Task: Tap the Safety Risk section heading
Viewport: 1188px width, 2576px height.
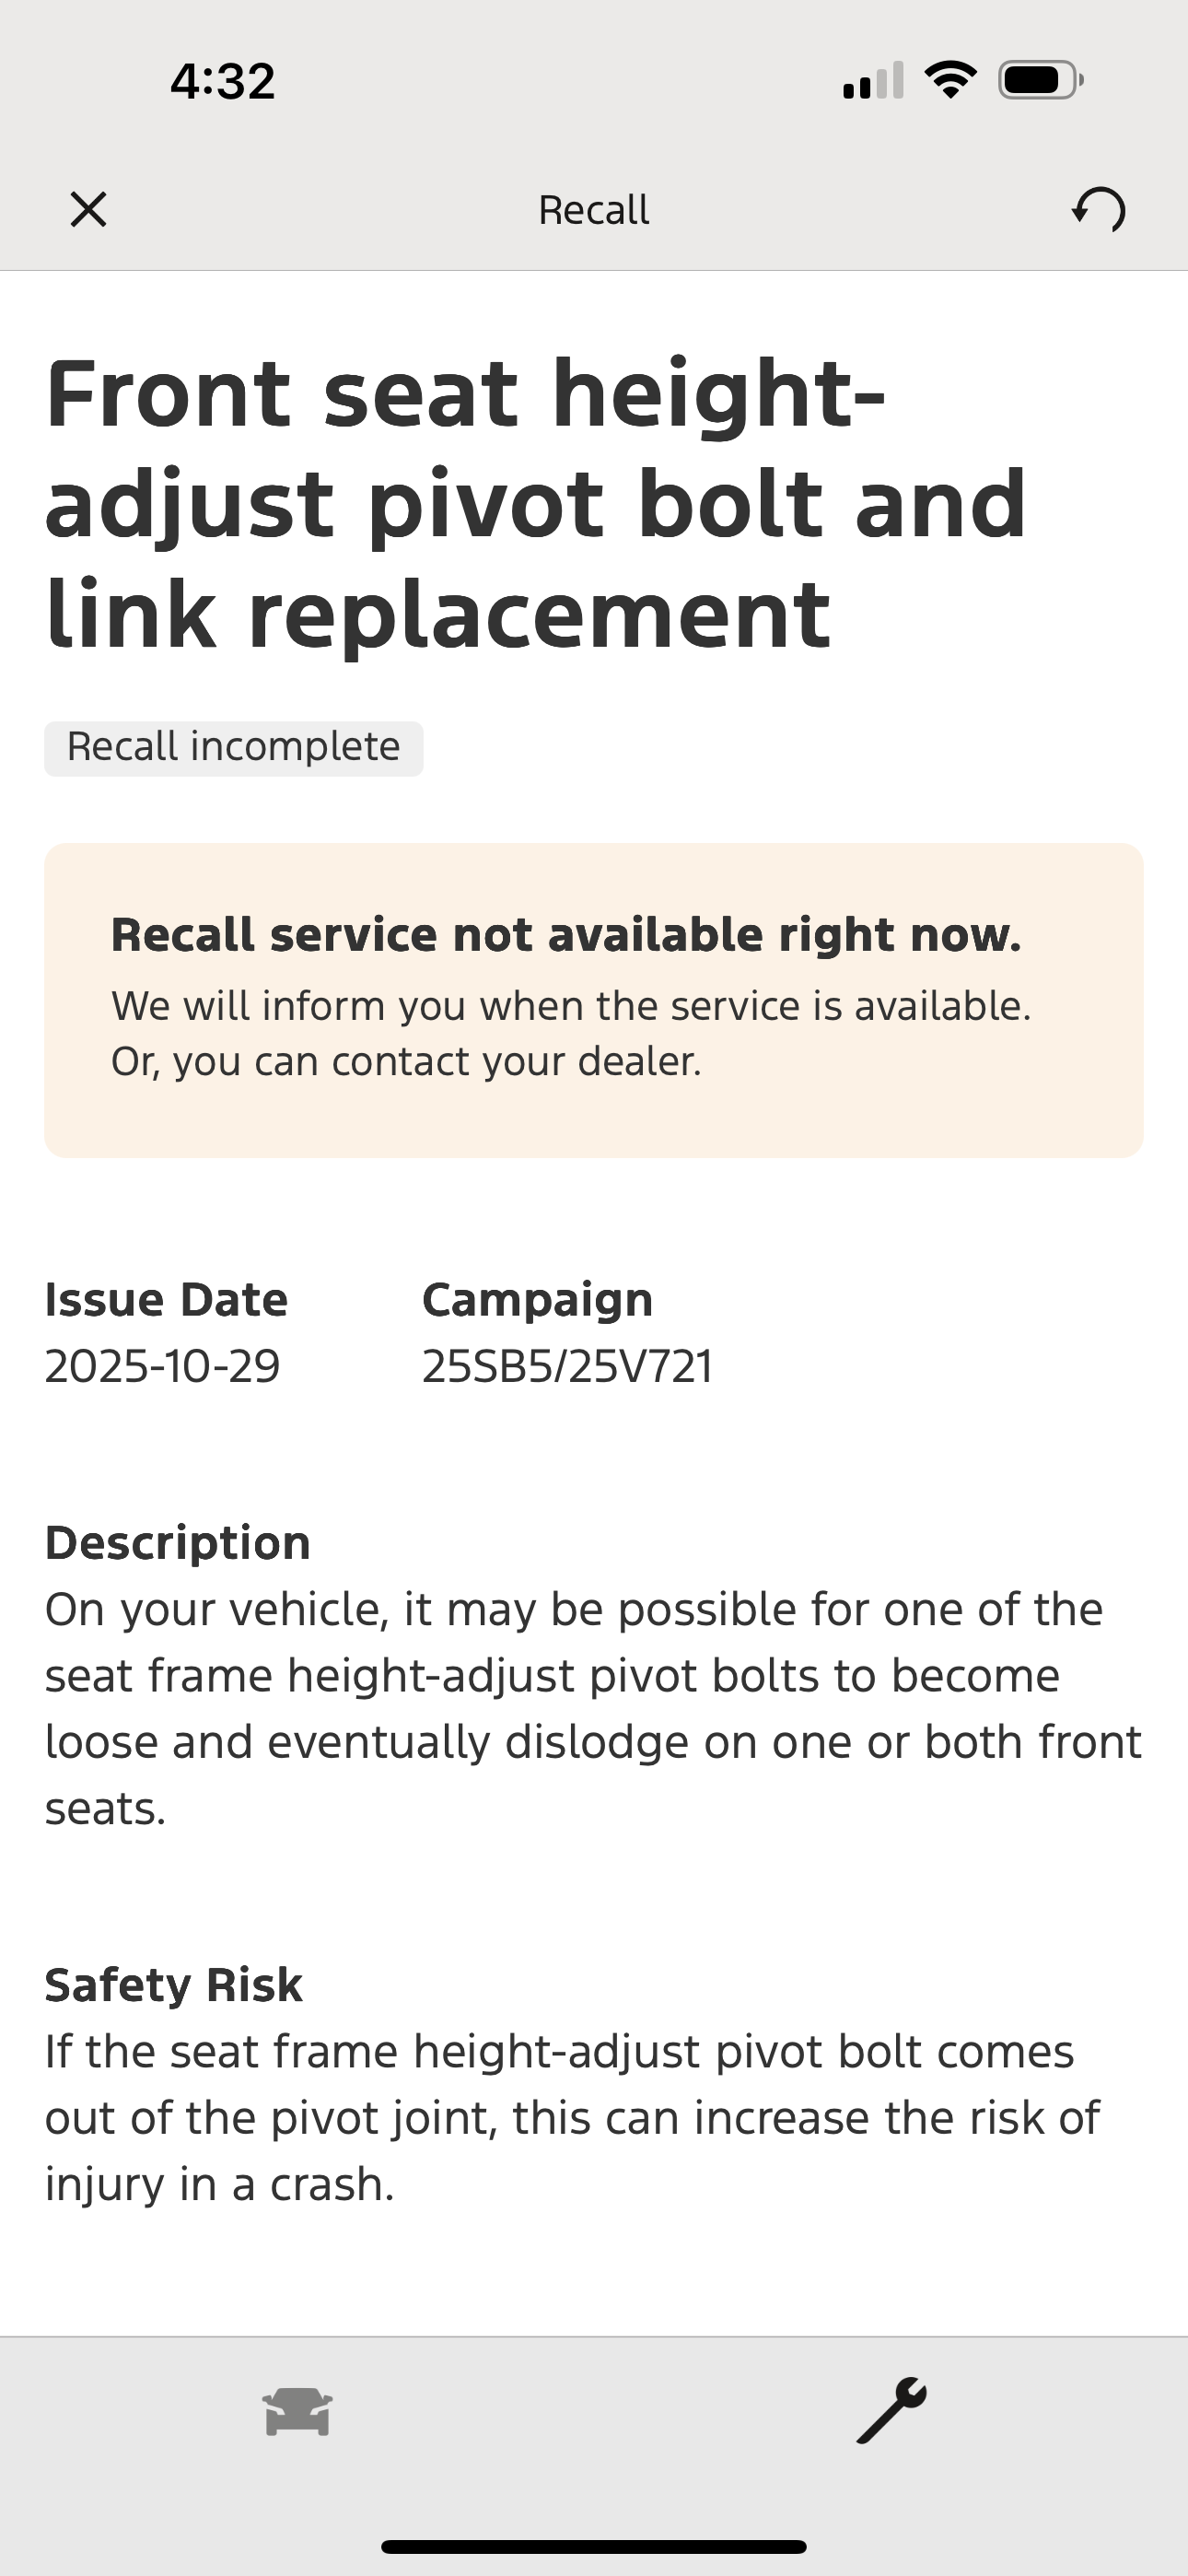Action: pyautogui.click(x=173, y=1985)
